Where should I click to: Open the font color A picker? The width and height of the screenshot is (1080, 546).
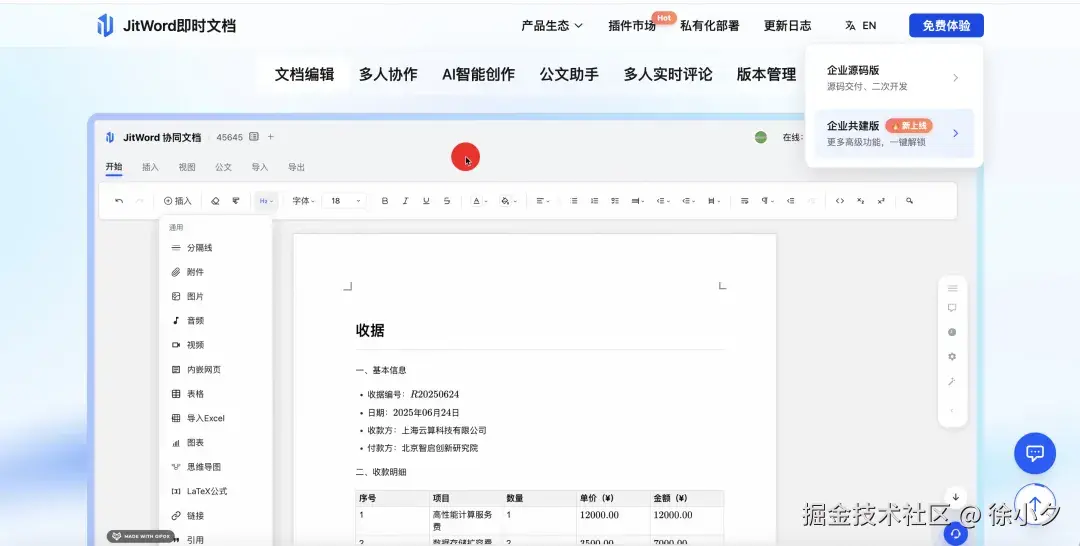479,201
